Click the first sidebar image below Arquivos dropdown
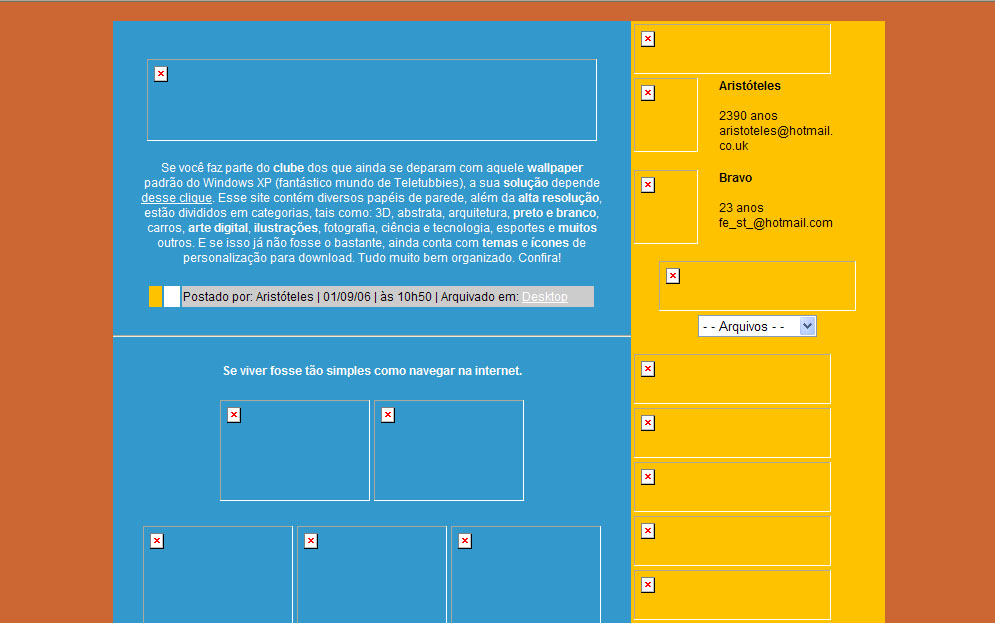 732,379
